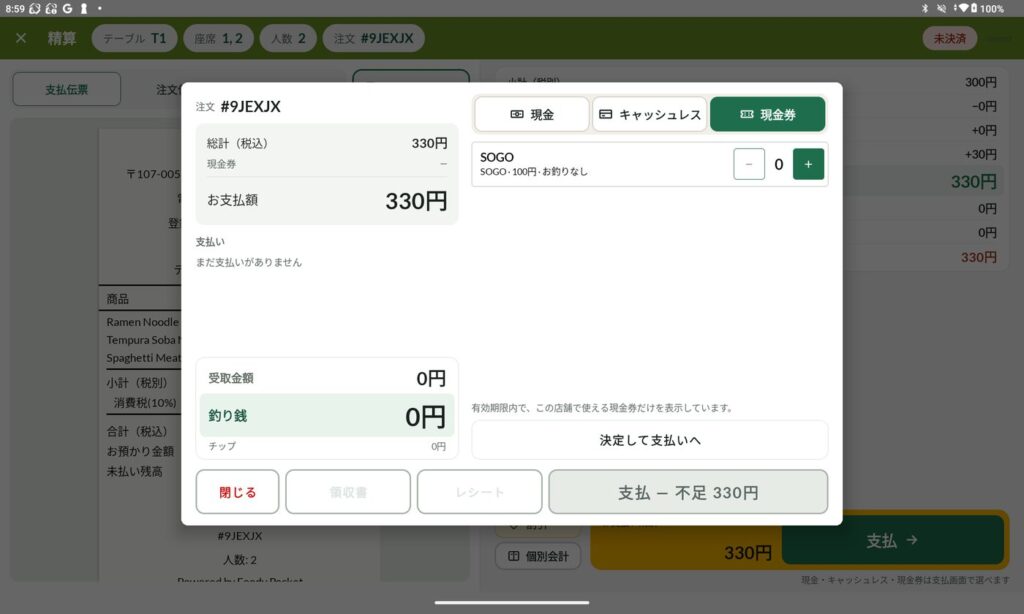Click the SOGO voucher quantity value 0
The height and width of the screenshot is (614, 1024).
pos(778,165)
